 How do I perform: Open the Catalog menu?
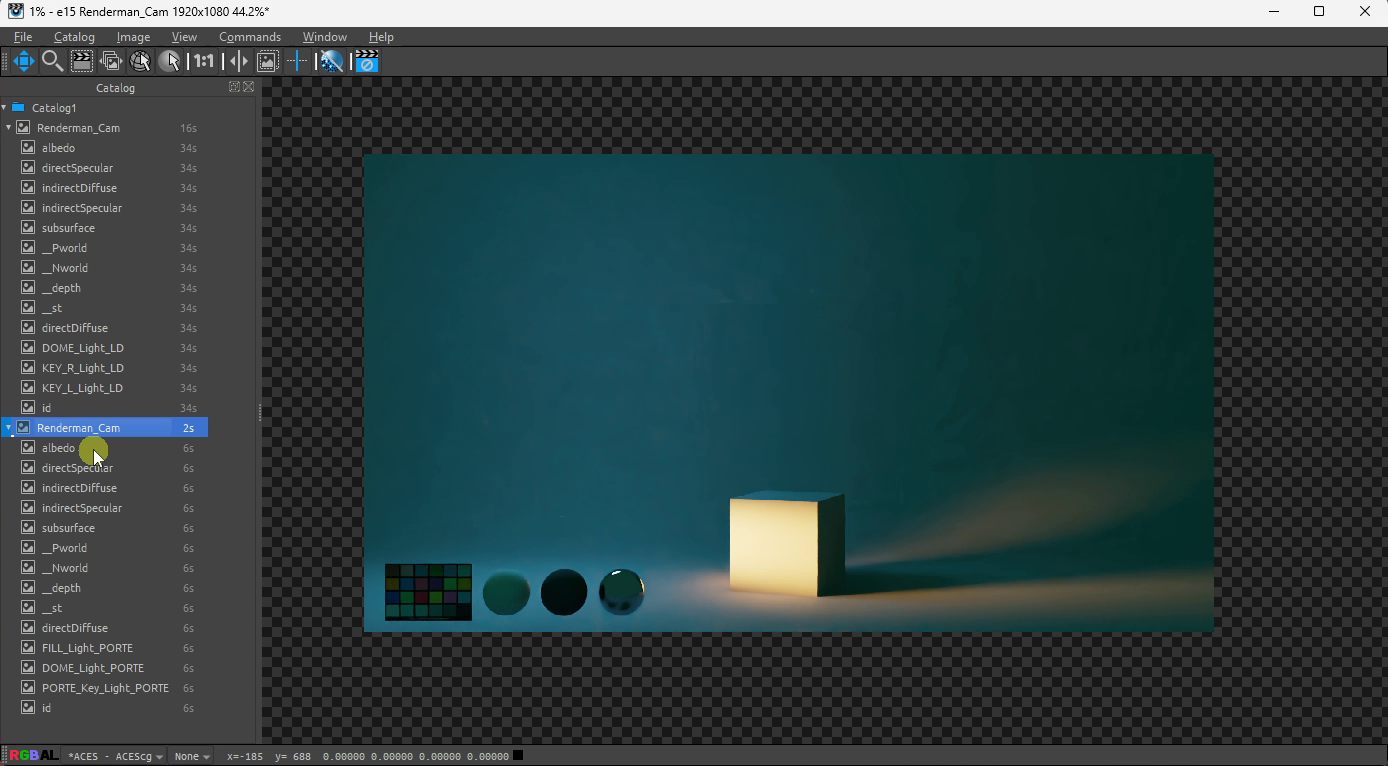tap(74, 37)
